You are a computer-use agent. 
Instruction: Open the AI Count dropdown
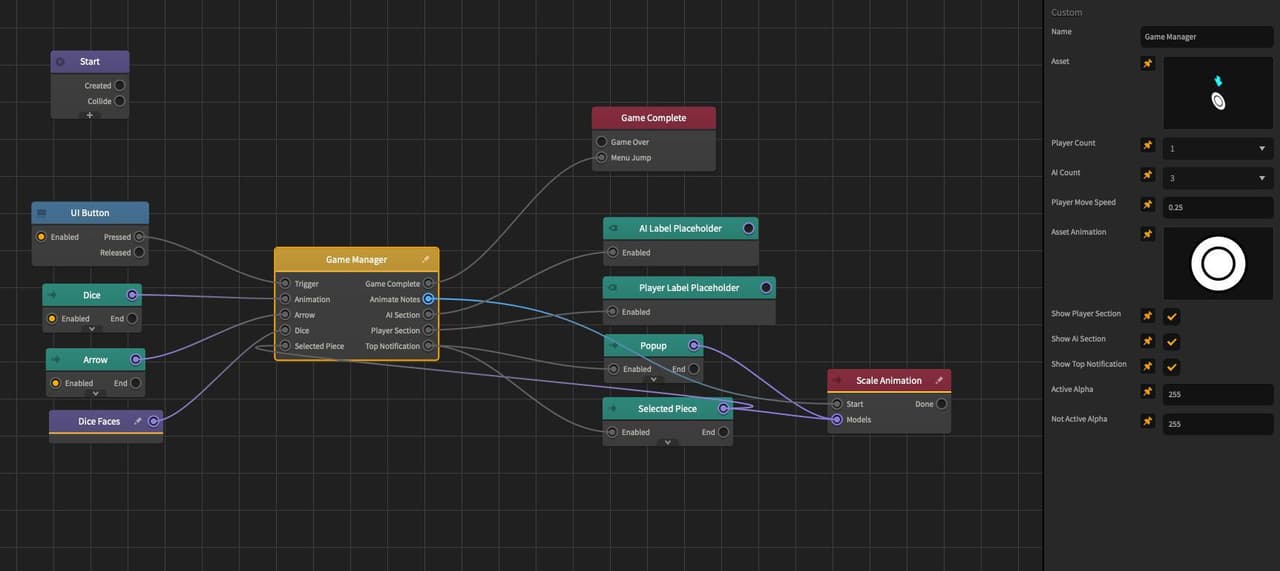click(x=1218, y=178)
